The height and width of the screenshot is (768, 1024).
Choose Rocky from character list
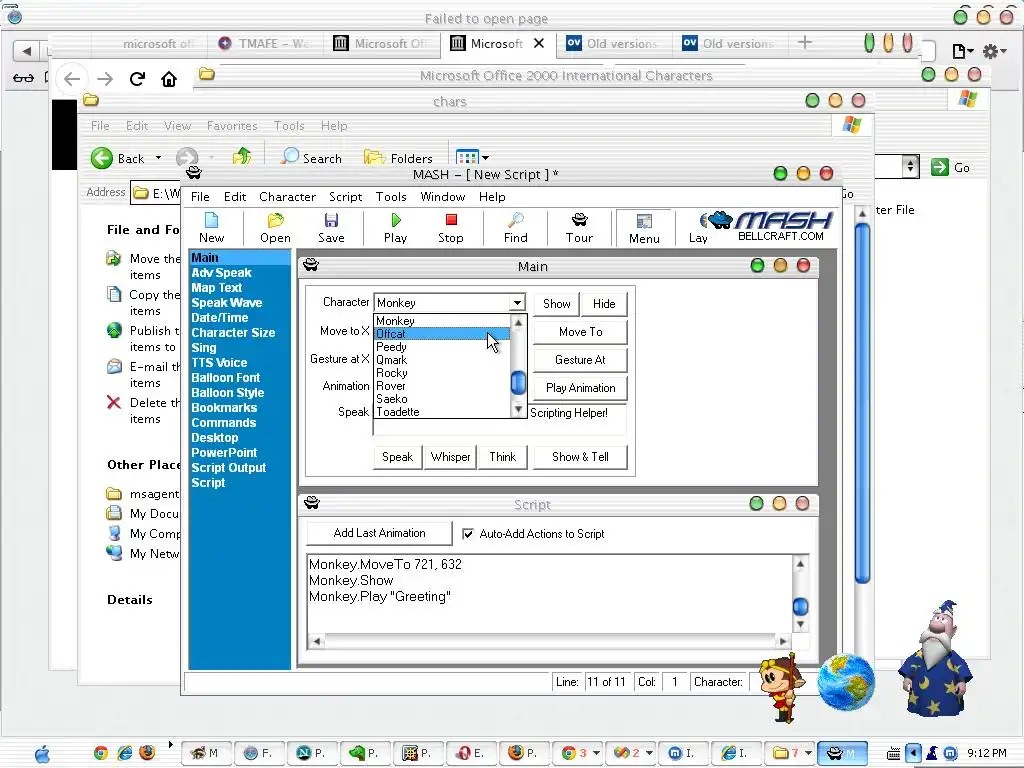[x=441, y=373]
